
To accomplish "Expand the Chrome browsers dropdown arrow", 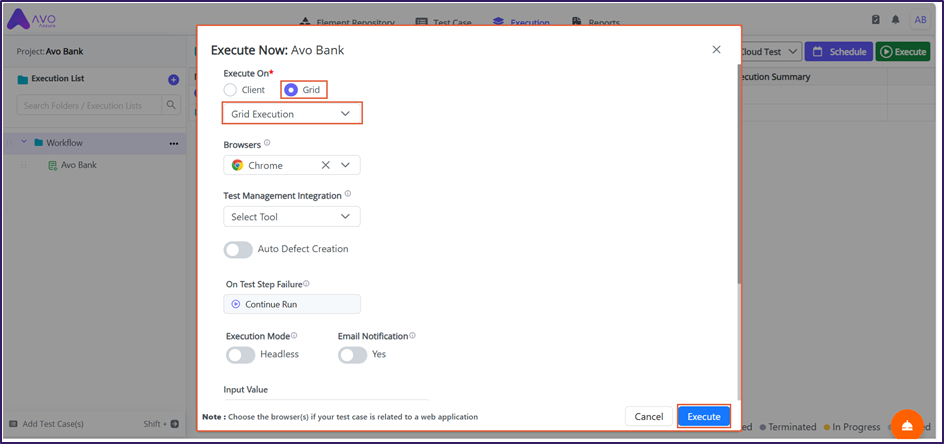I will coord(345,165).
